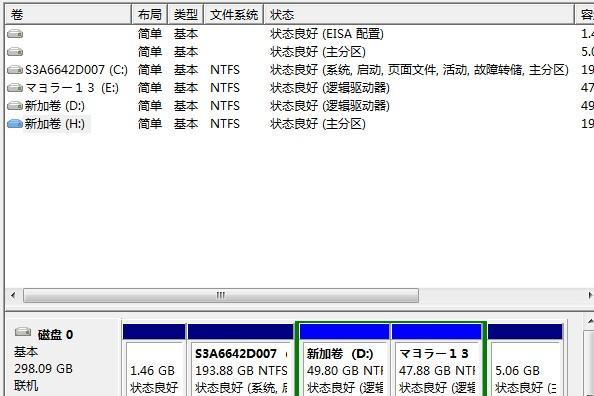Select the 1.46 GB partition block
The height and width of the screenshot is (396, 594).
coord(154,360)
